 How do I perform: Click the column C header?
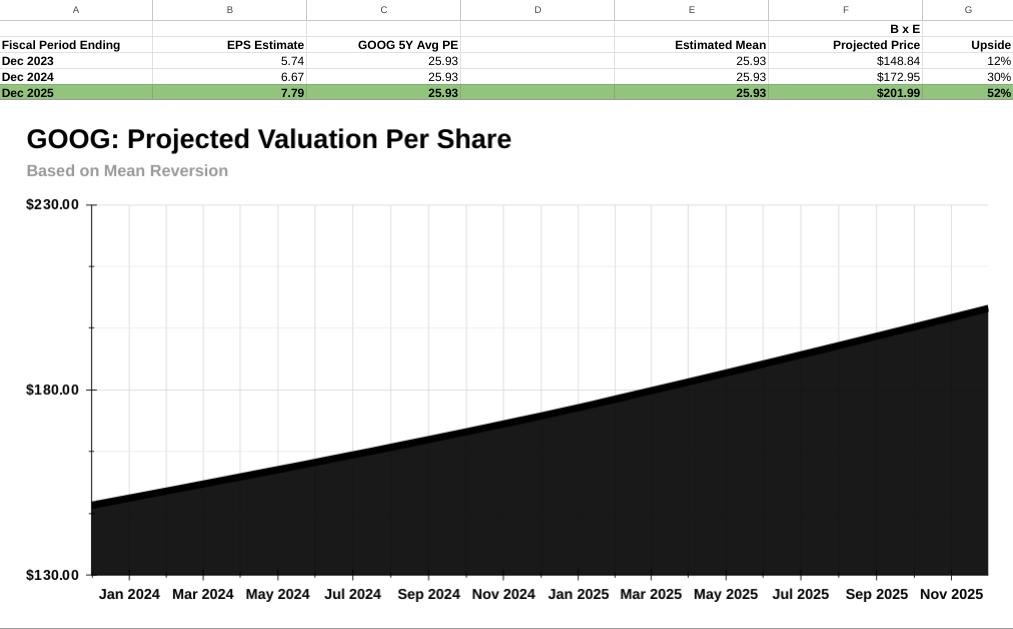[x=383, y=10]
